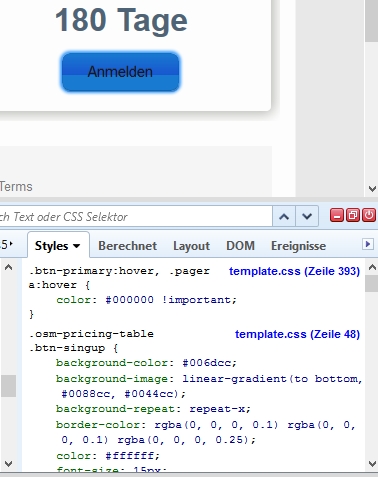The image size is (378, 477).
Task: Click the border-color rgba declaration
Action: [x=206, y=432]
